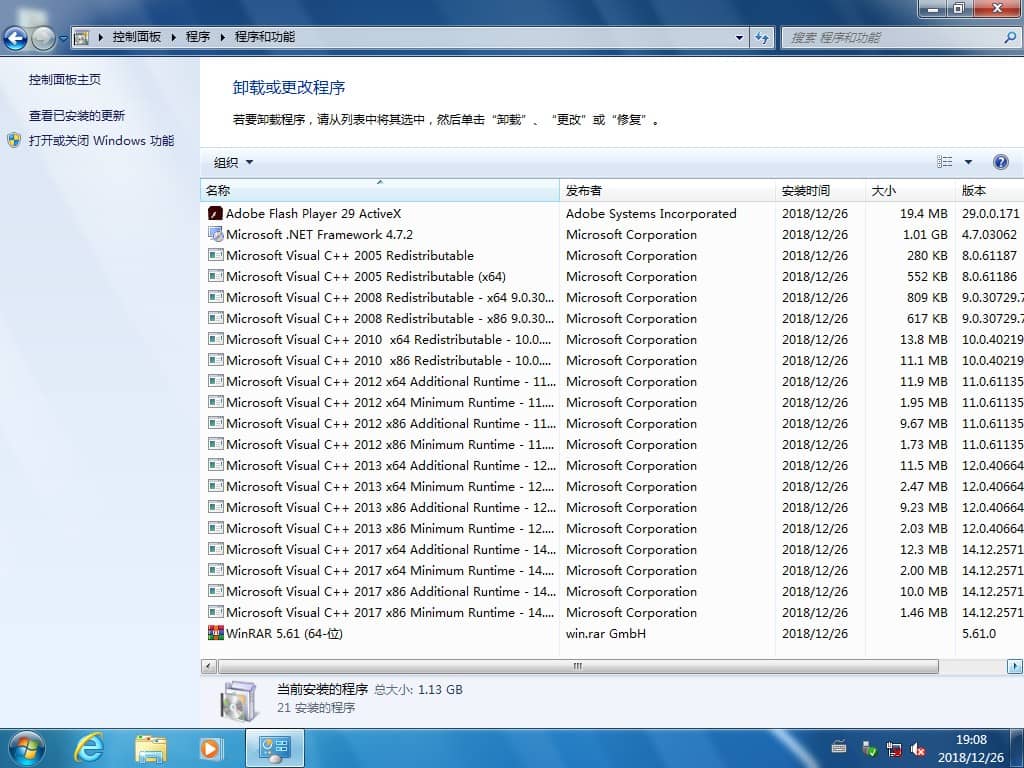1024x768 pixels.
Task: Open the 组织 dropdown menu
Action: coord(229,161)
